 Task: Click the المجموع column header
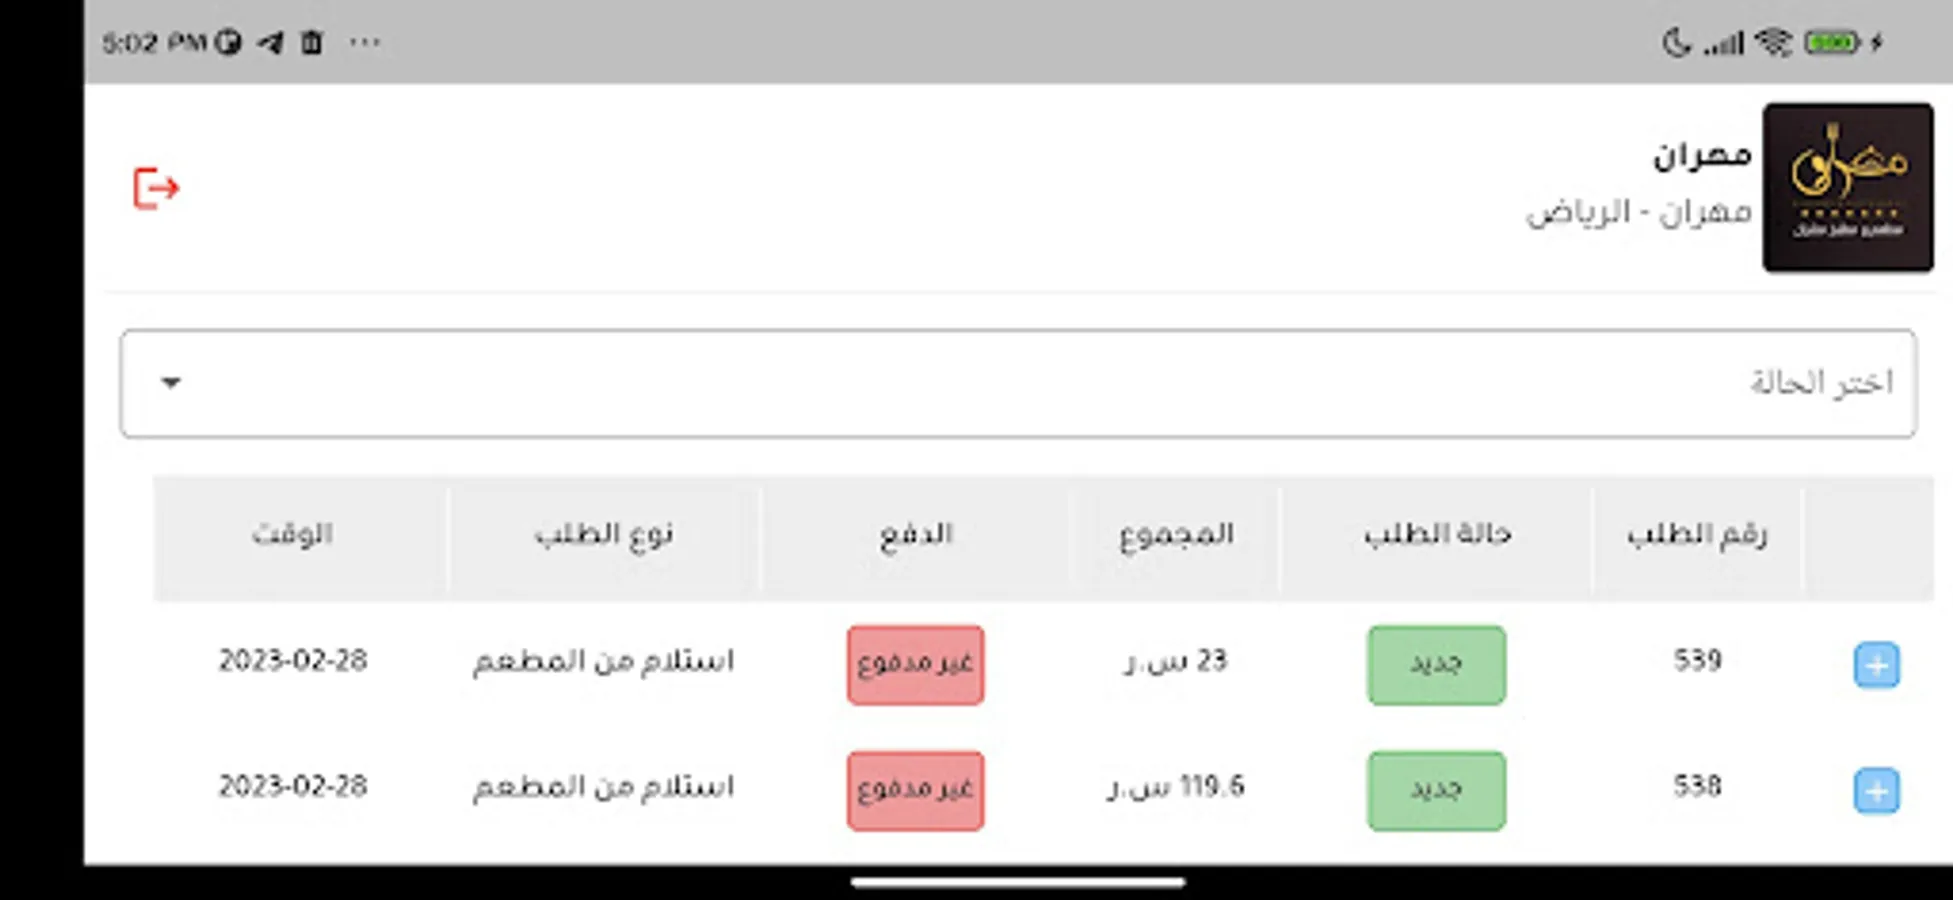click(1175, 535)
